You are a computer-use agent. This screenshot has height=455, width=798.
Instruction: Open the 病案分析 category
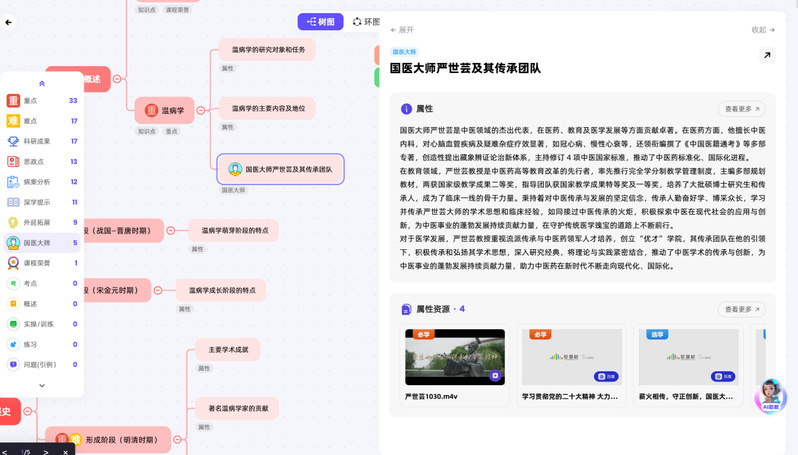[14, 182]
